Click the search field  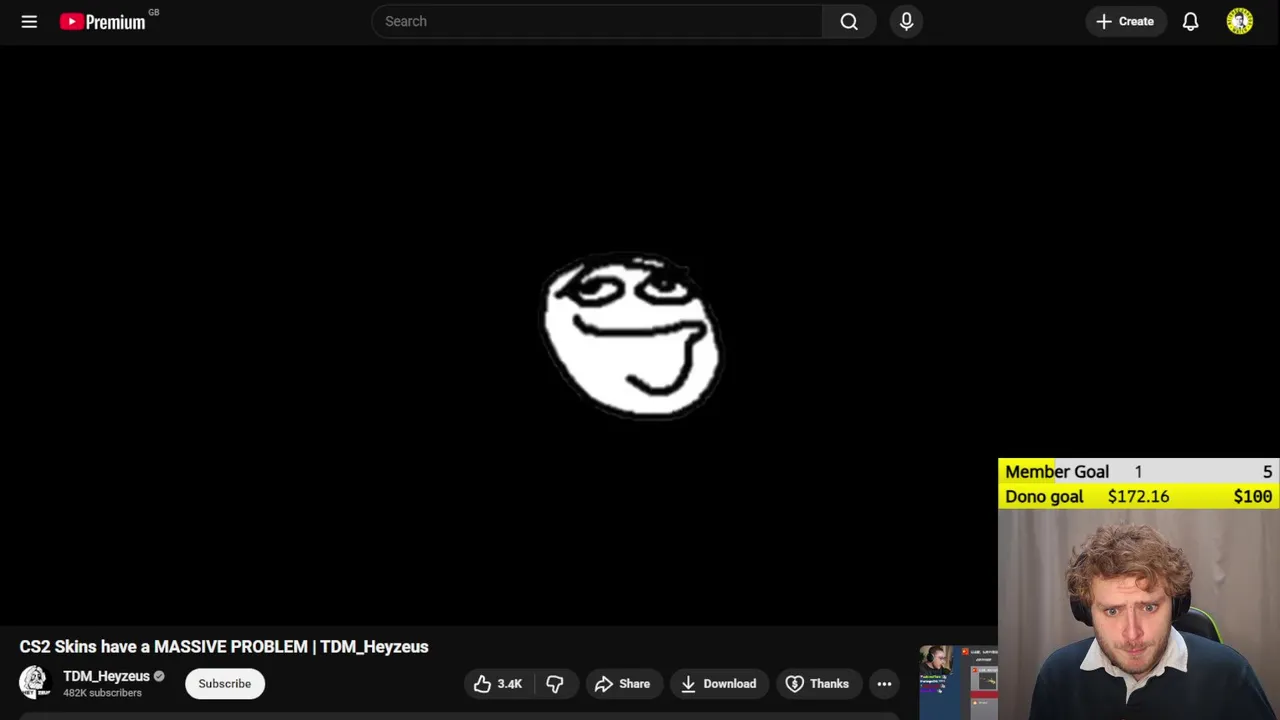[597, 21]
